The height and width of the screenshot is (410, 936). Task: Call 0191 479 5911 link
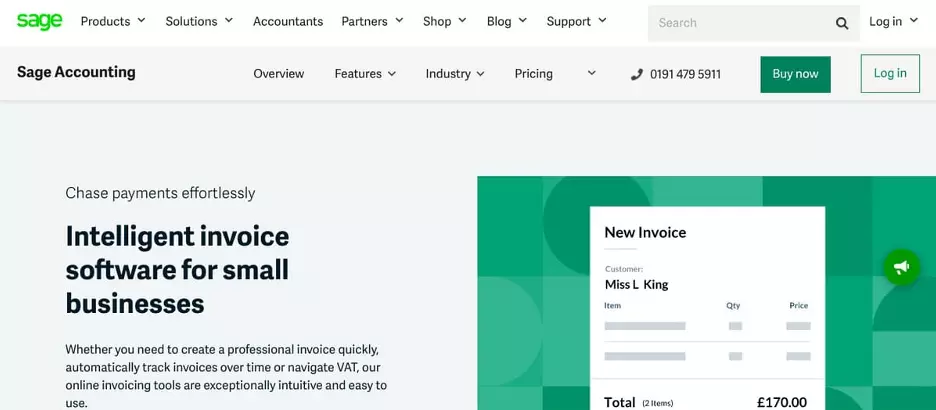[x=685, y=75]
